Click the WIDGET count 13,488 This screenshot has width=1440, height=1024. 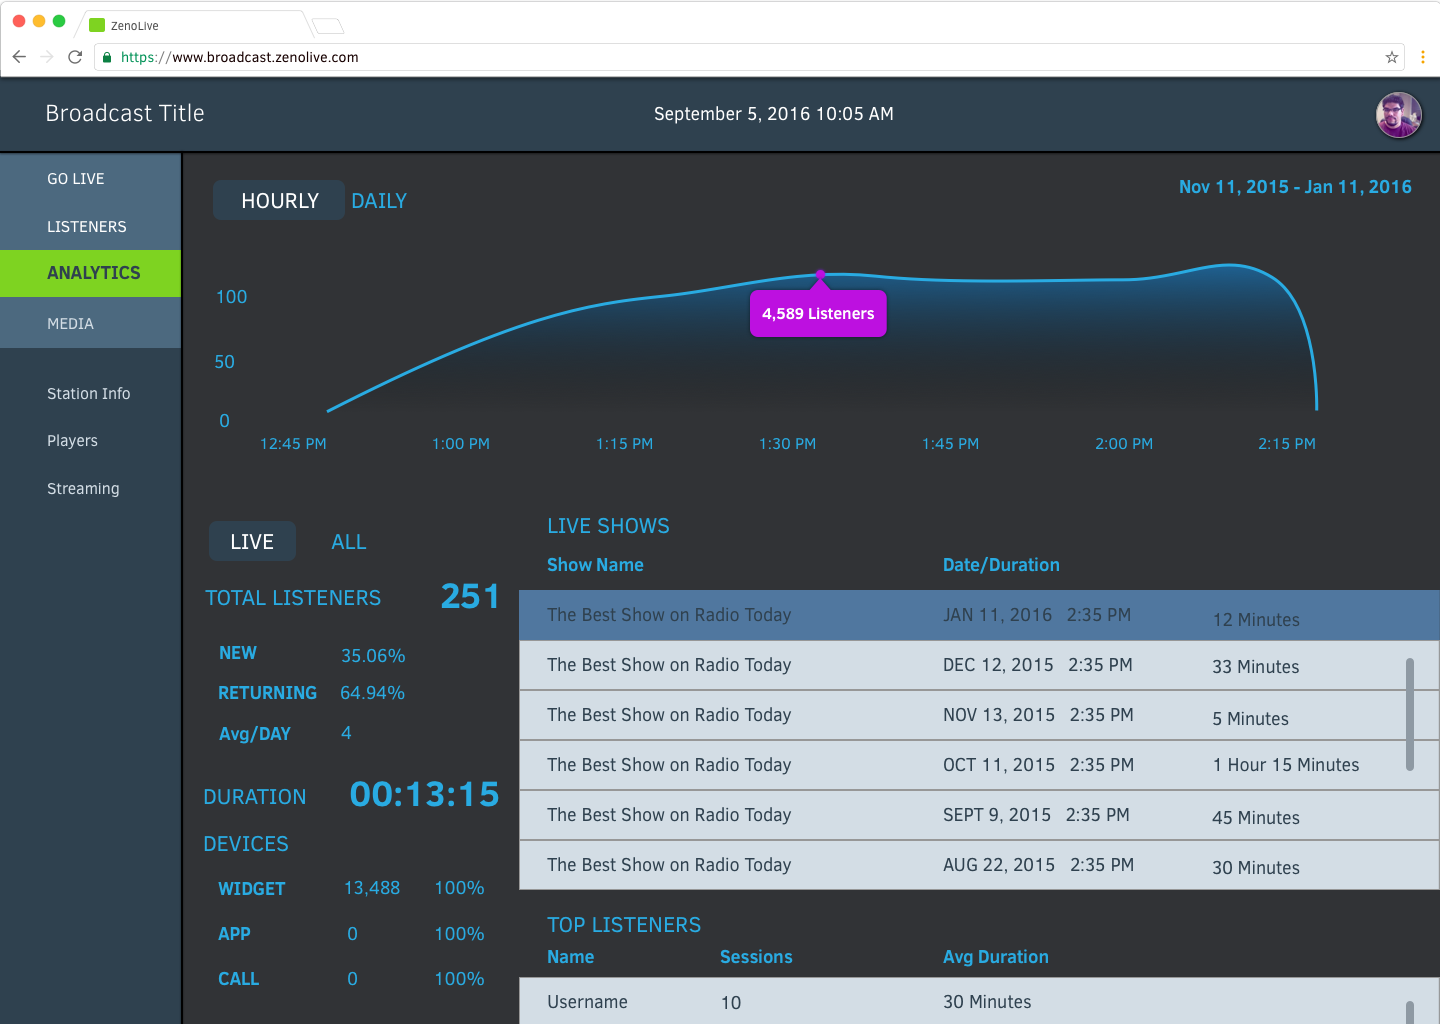click(372, 888)
